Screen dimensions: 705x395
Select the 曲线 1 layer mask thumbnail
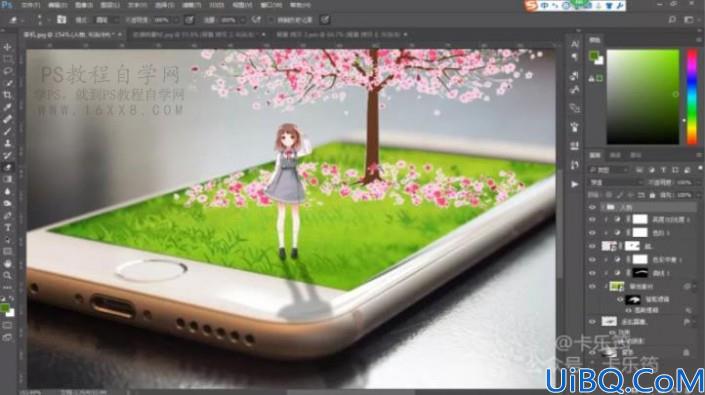coord(640,273)
